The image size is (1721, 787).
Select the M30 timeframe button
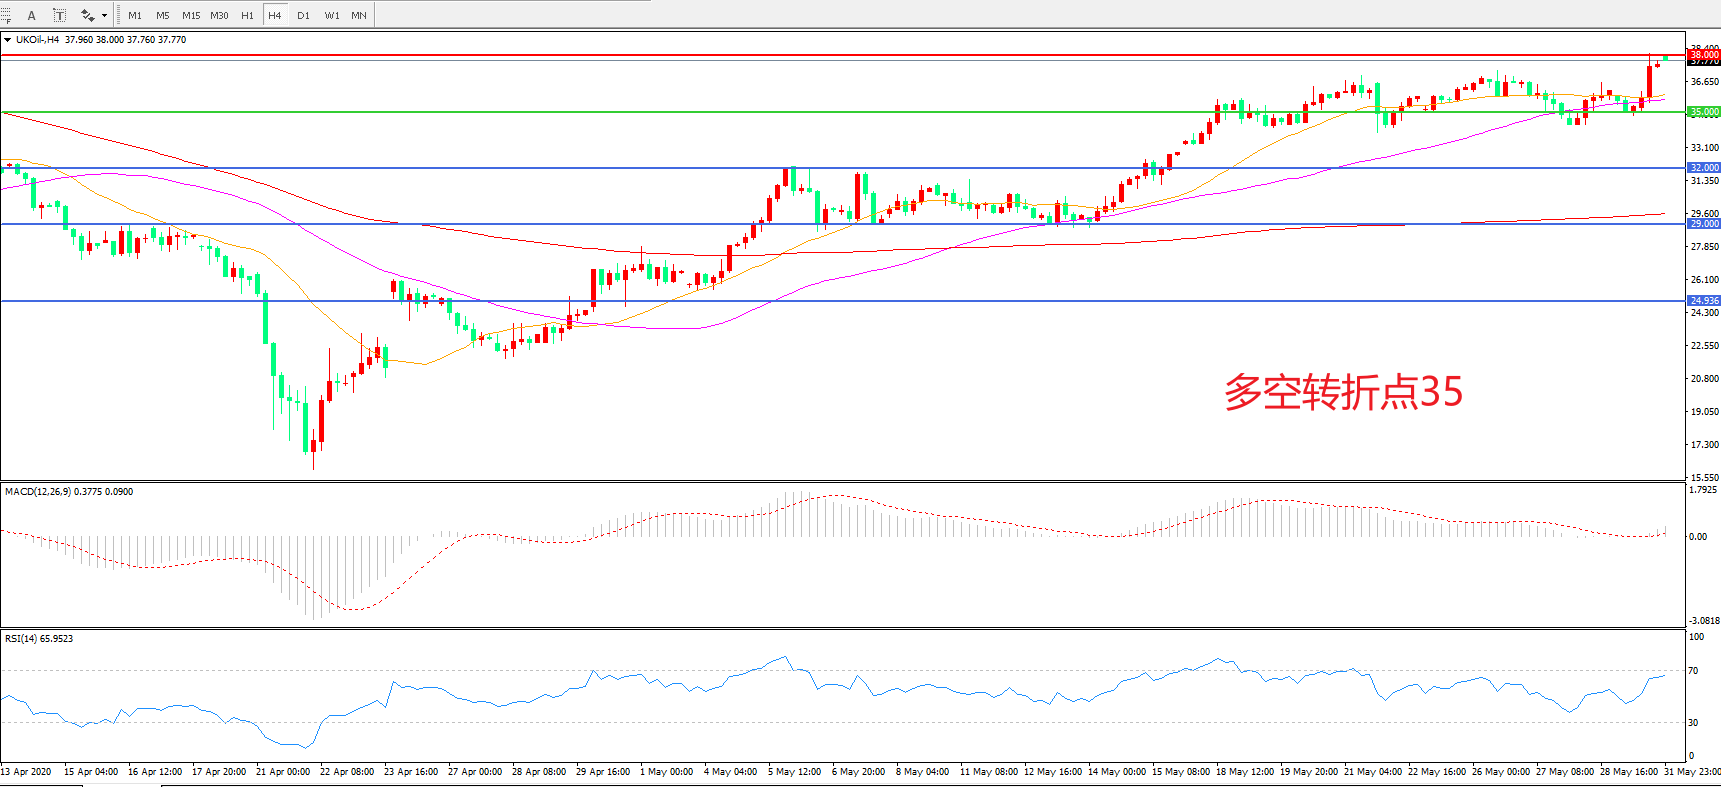(219, 15)
